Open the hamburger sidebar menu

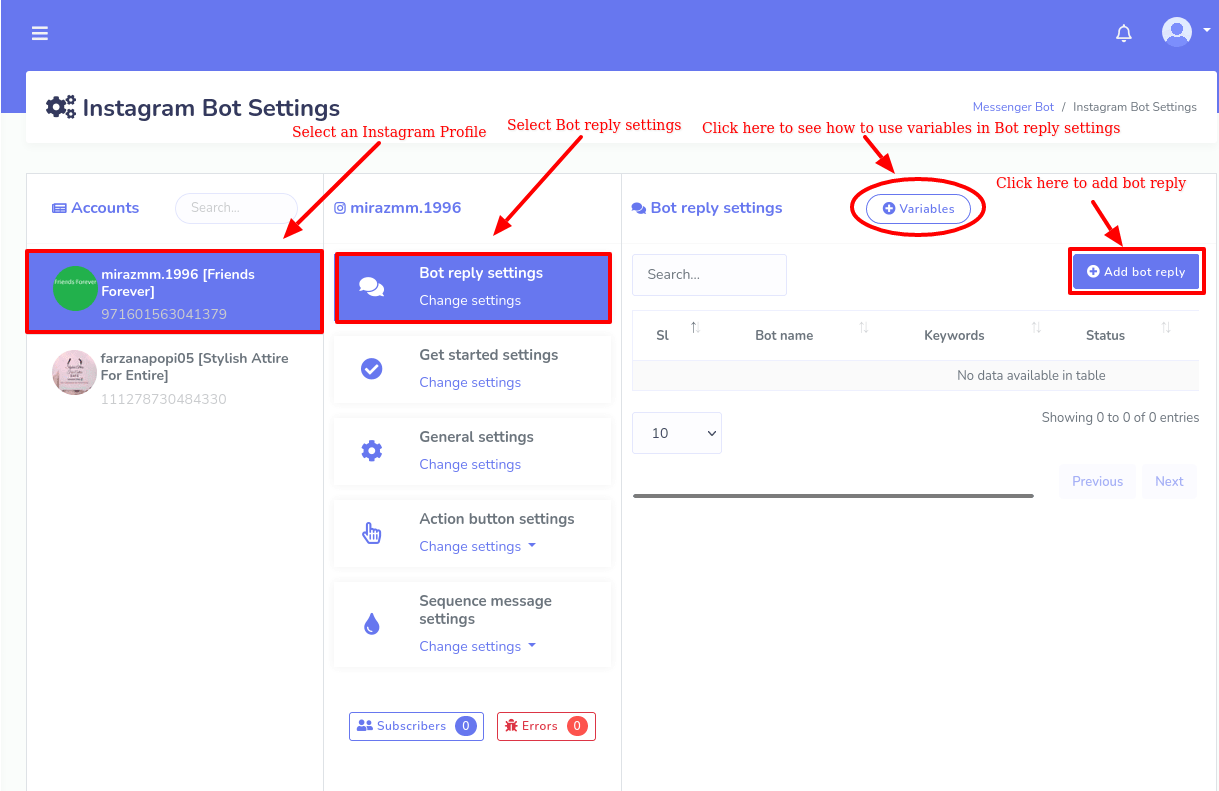[40, 33]
